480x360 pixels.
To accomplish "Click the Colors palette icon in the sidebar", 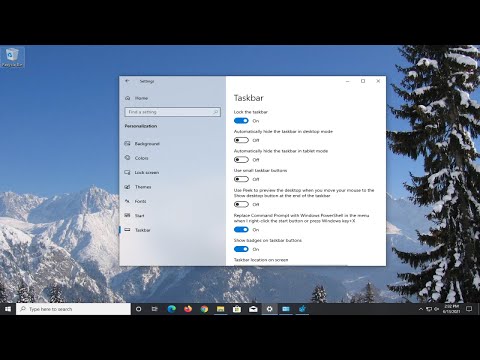I will (x=127, y=158).
